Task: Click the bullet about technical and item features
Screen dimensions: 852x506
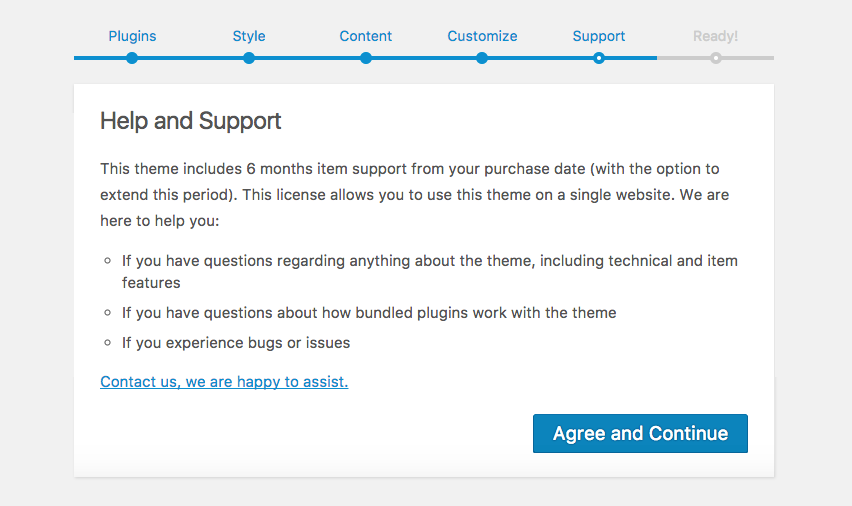Action: pyautogui.click(x=429, y=261)
